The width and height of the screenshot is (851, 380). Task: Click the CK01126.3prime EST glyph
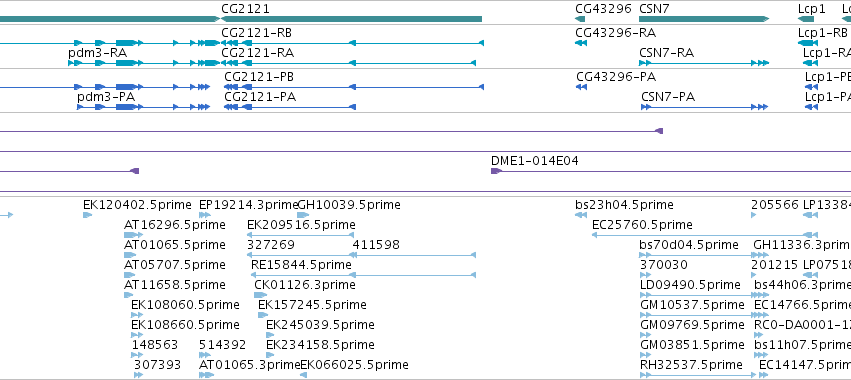(261, 295)
